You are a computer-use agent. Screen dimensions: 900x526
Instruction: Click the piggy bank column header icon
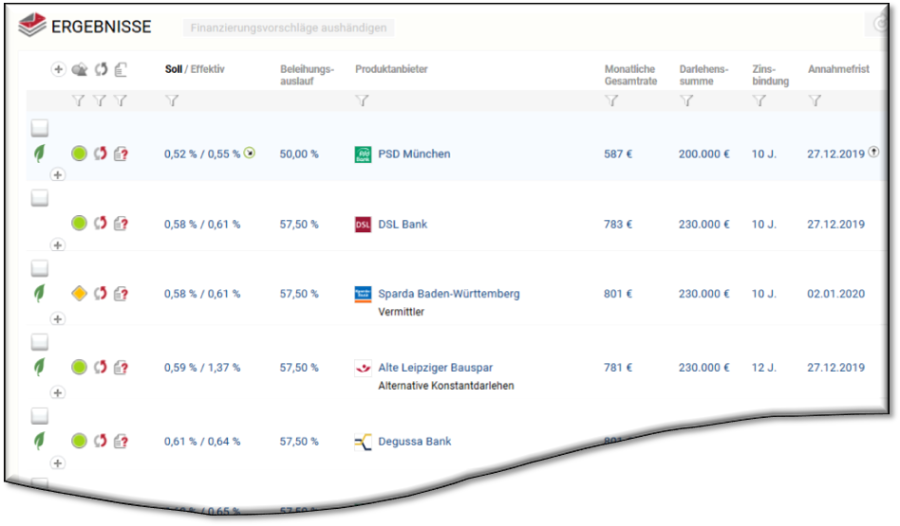click(79, 70)
